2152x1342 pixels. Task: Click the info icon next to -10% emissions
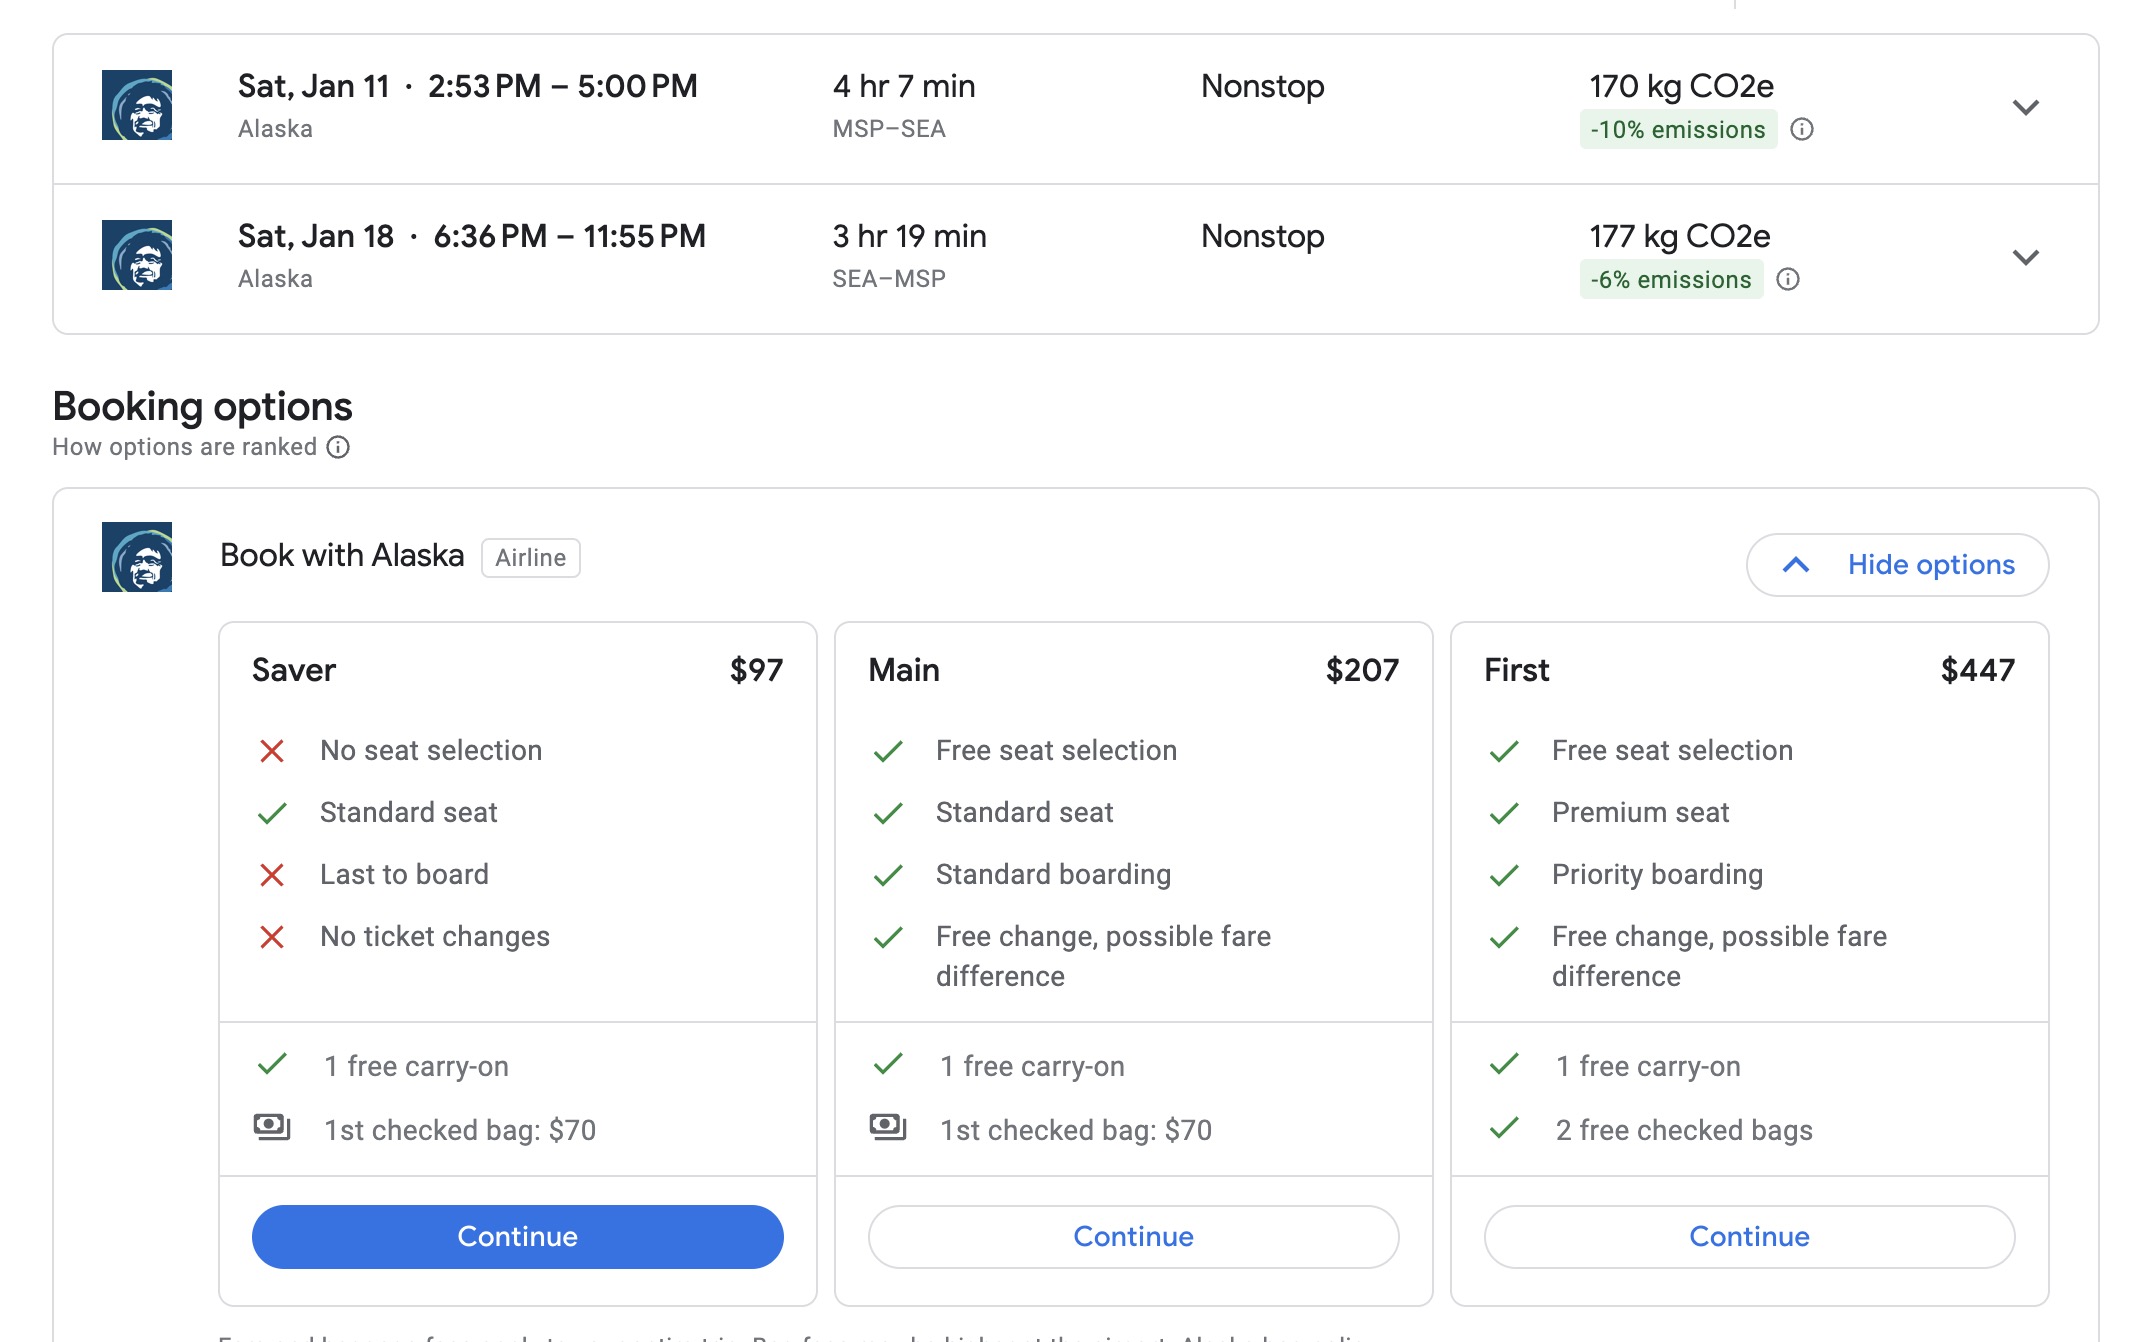click(x=1805, y=129)
